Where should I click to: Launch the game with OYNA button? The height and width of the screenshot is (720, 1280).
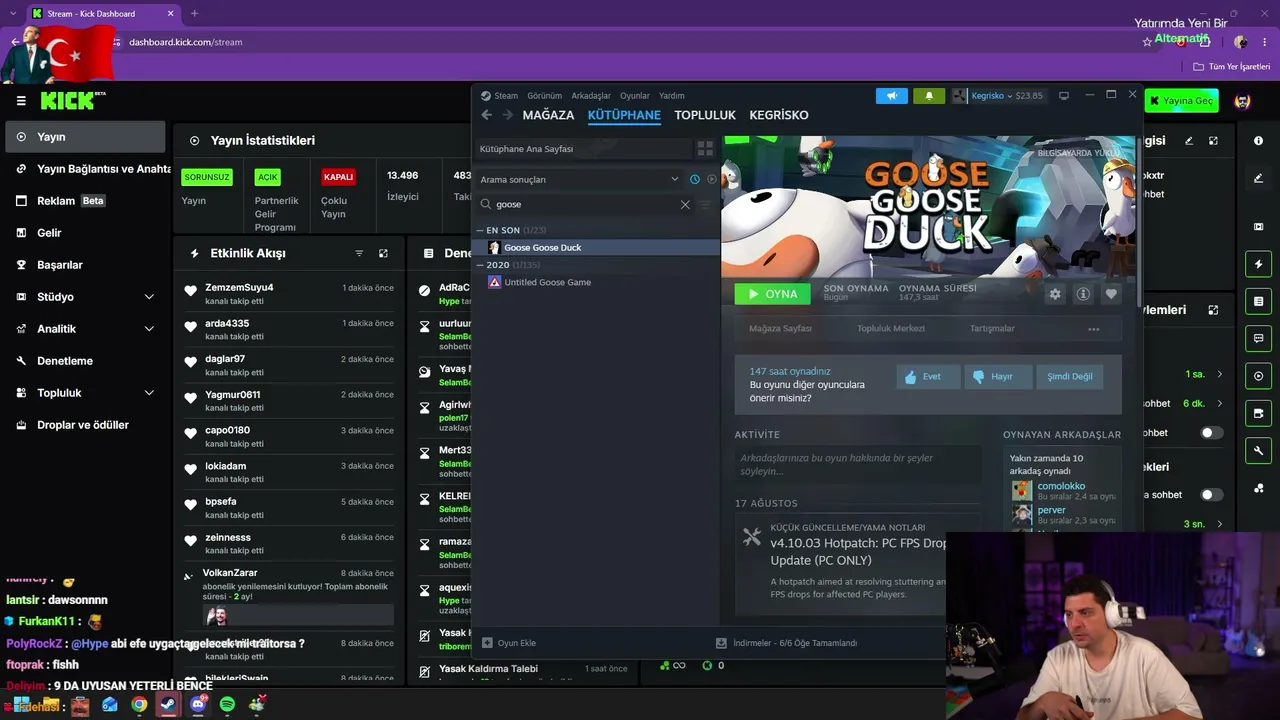pyautogui.click(x=773, y=294)
